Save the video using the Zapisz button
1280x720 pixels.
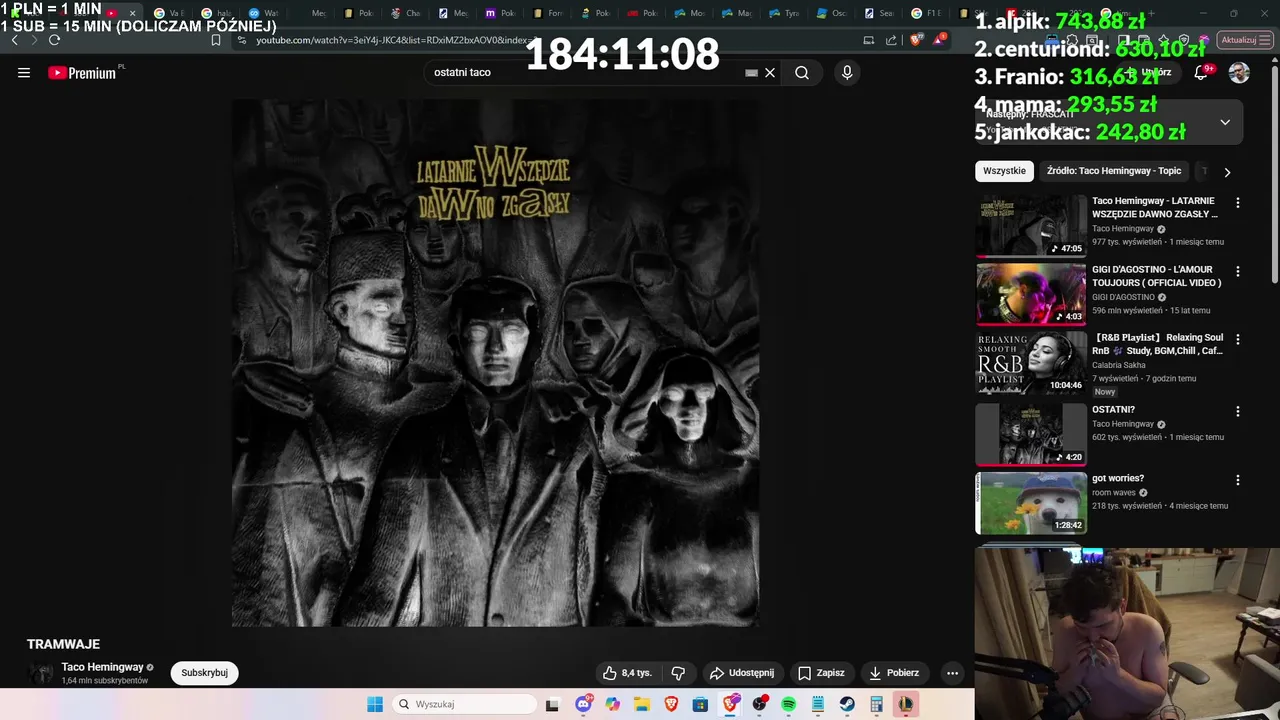(821, 673)
